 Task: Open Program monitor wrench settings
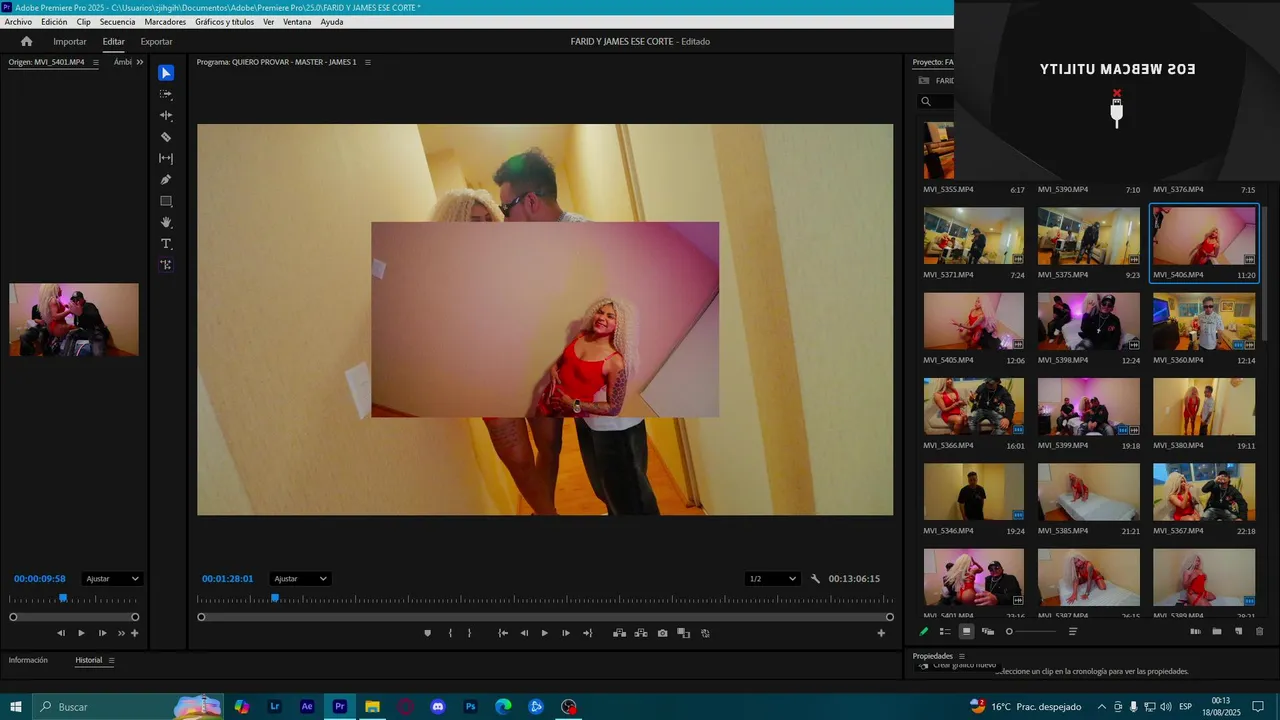coord(815,579)
